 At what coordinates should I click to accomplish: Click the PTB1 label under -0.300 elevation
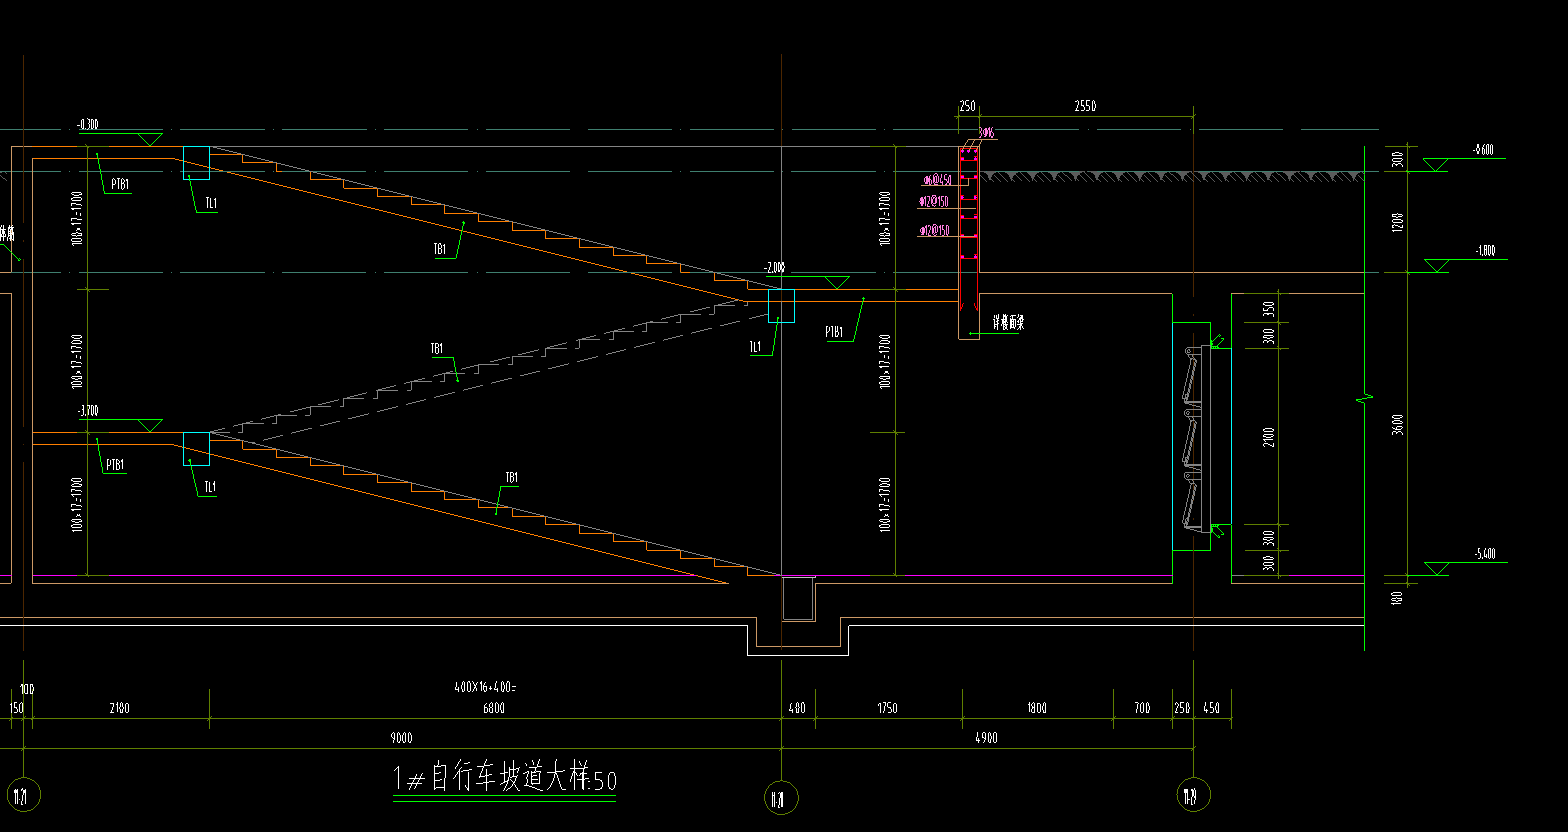(119, 184)
